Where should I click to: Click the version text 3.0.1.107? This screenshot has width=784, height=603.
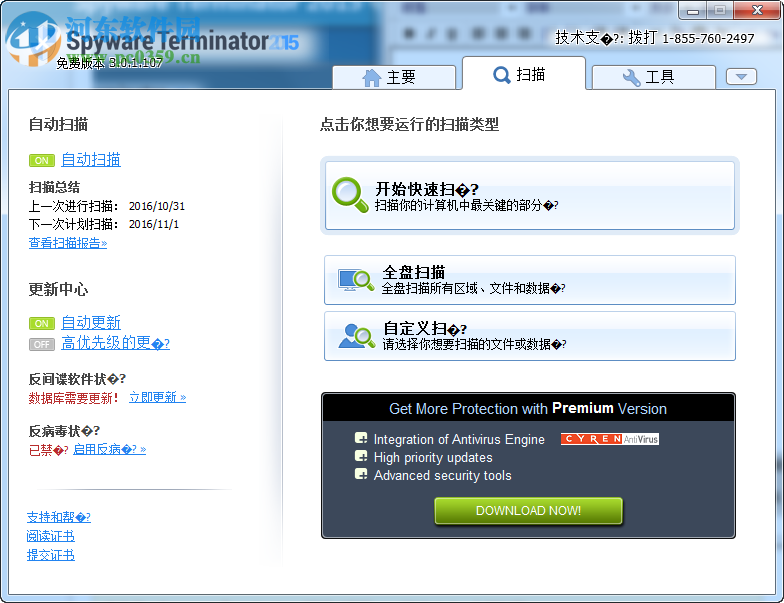coord(136,63)
